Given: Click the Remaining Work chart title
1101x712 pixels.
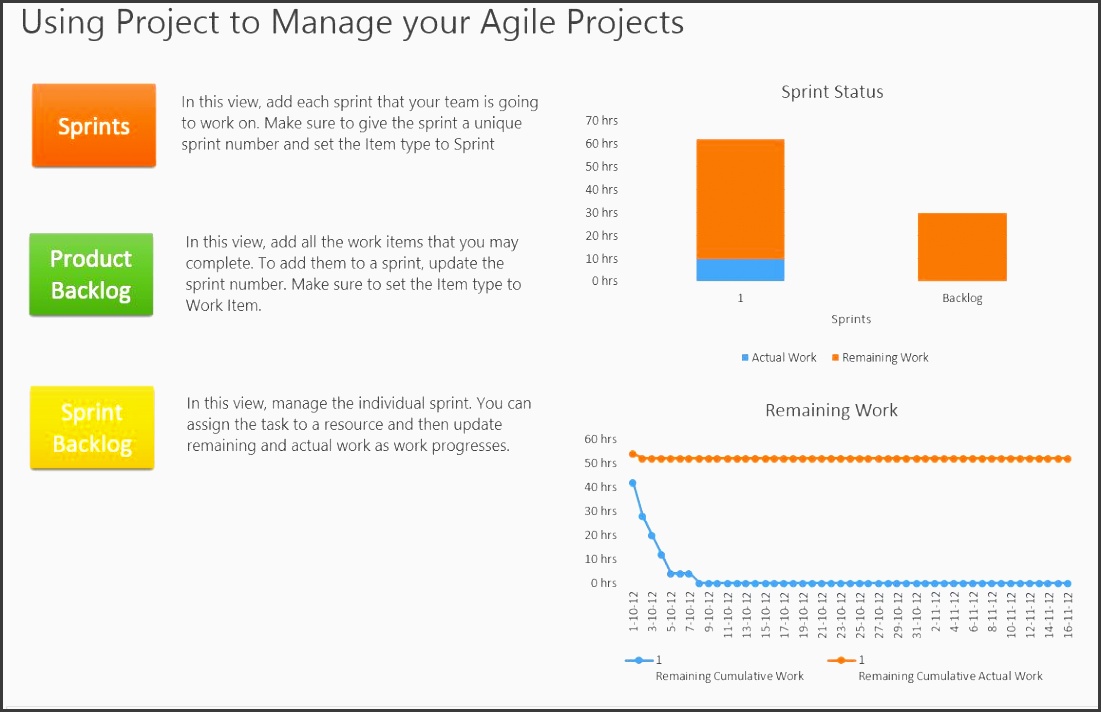Looking at the screenshot, I should 831,410.
